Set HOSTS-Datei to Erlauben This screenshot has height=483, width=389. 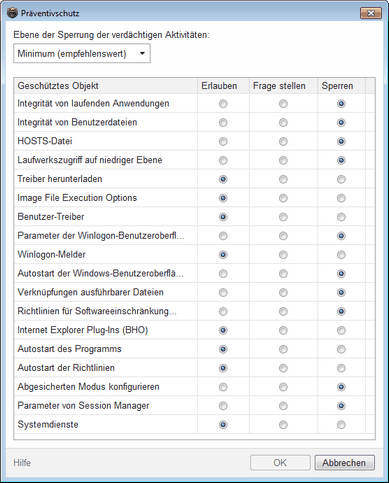[x=223, y=142]
